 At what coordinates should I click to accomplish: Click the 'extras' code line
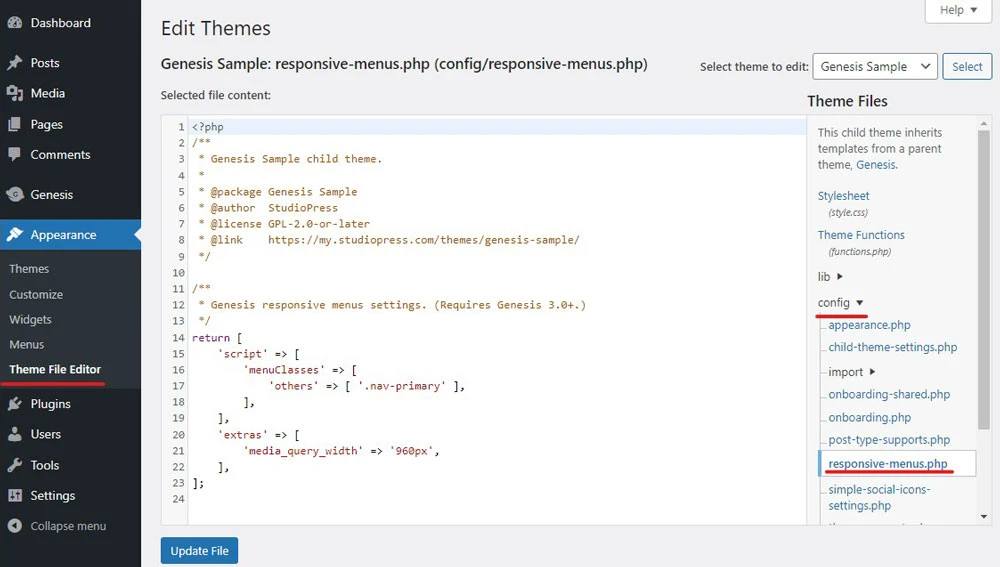coord(258,434)
